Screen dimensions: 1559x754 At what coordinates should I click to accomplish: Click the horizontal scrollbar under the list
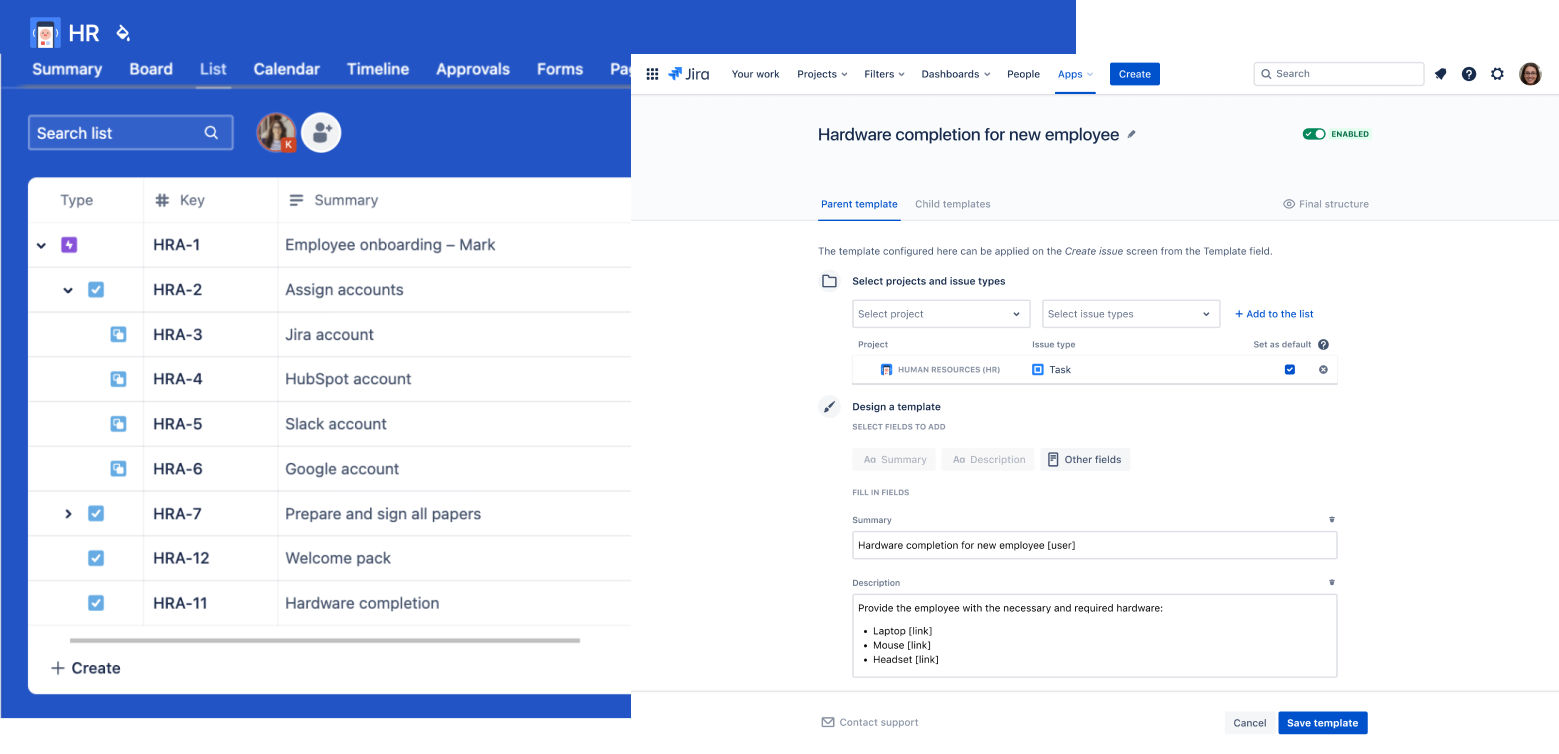coord(324,640)
